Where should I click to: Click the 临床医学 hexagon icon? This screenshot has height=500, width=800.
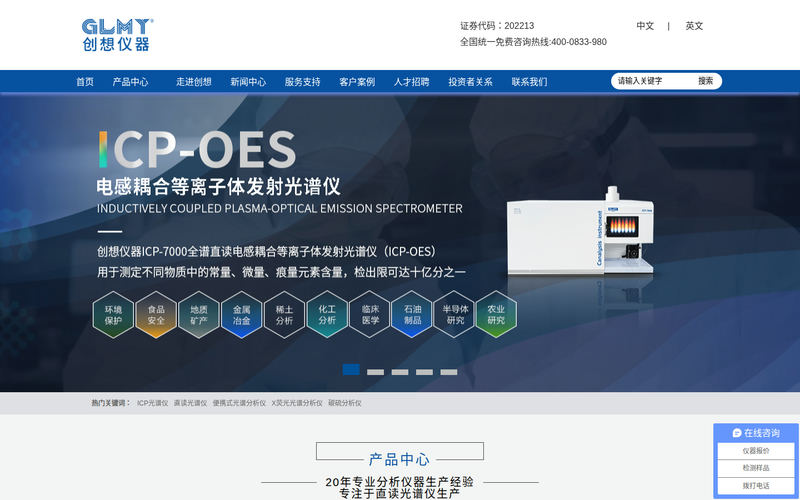370,315
